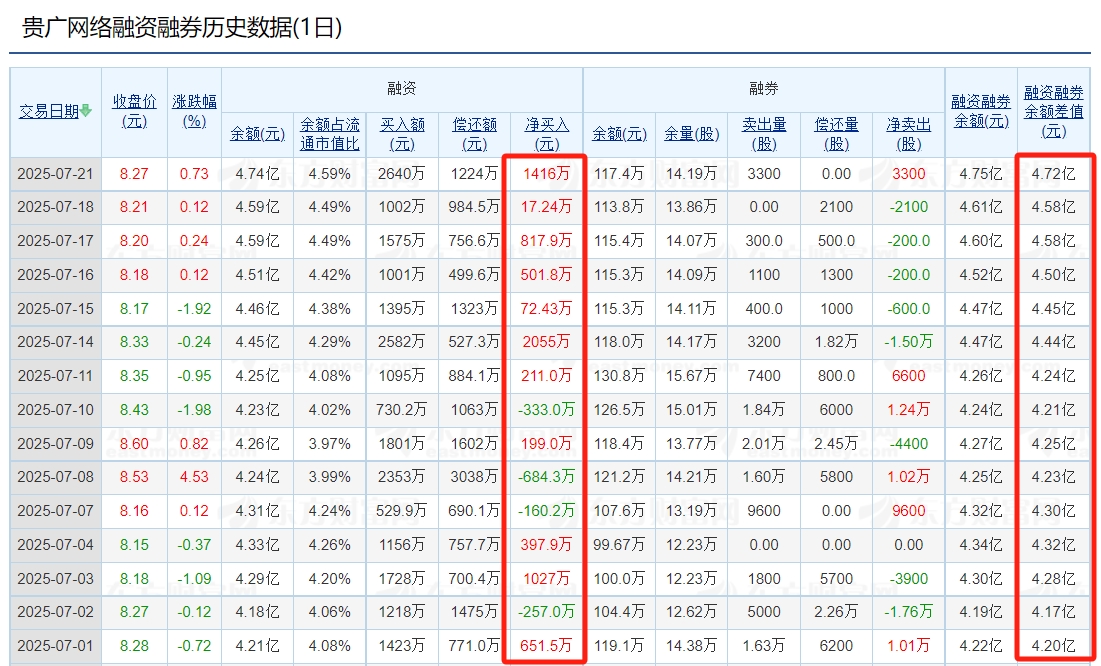
Task: Click net buy value 2055万
Action: click(546, 342)
